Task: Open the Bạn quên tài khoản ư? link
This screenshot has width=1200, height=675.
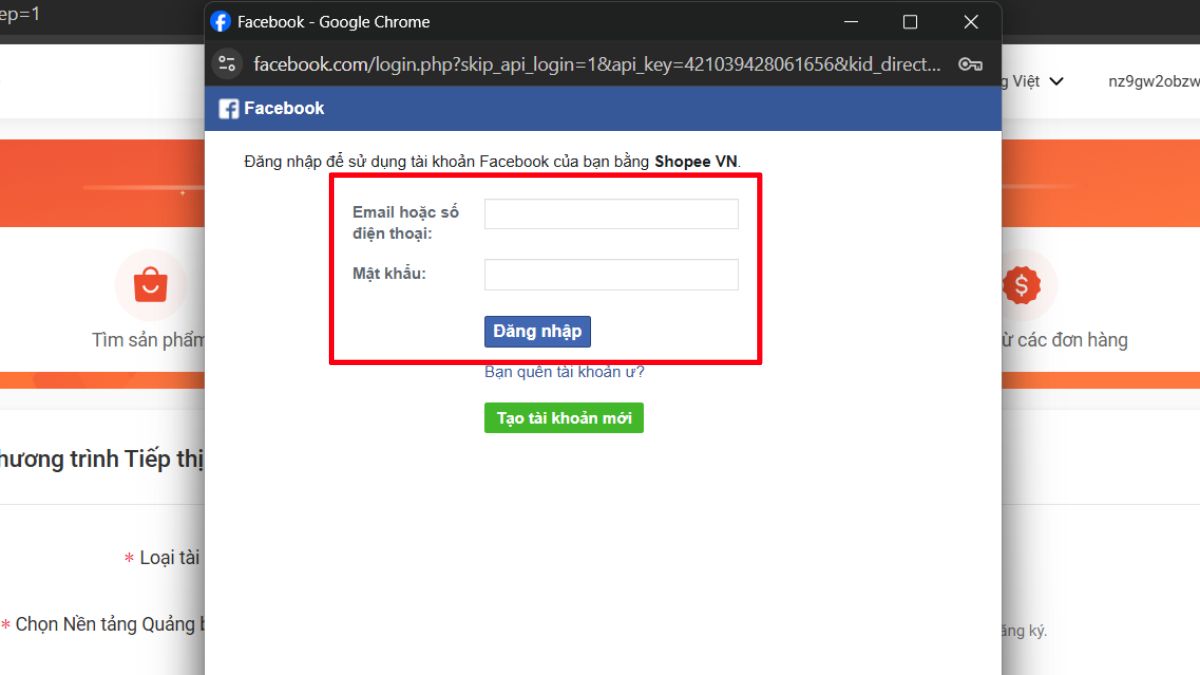Action: 564,372
